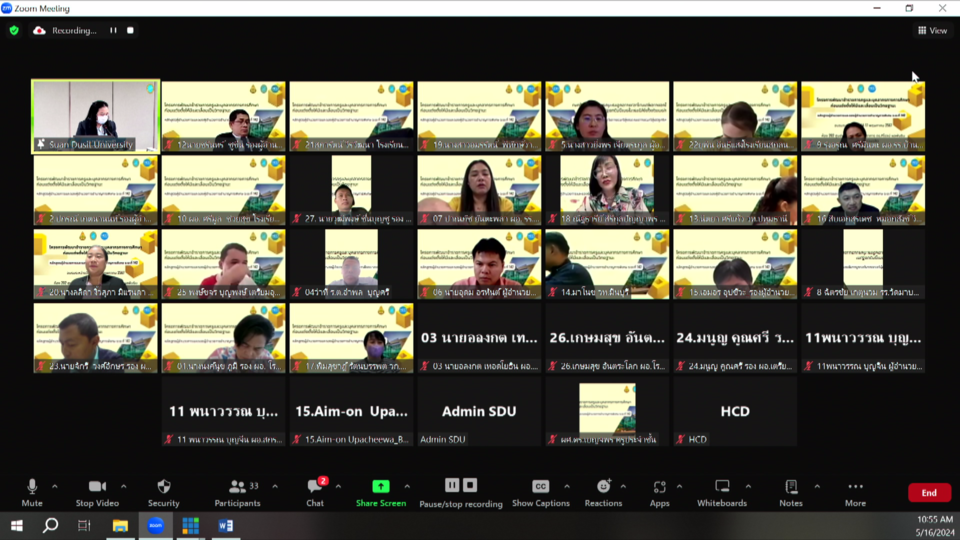Open the Notes tool
This screenshot has width=960, height=540.
790,487
